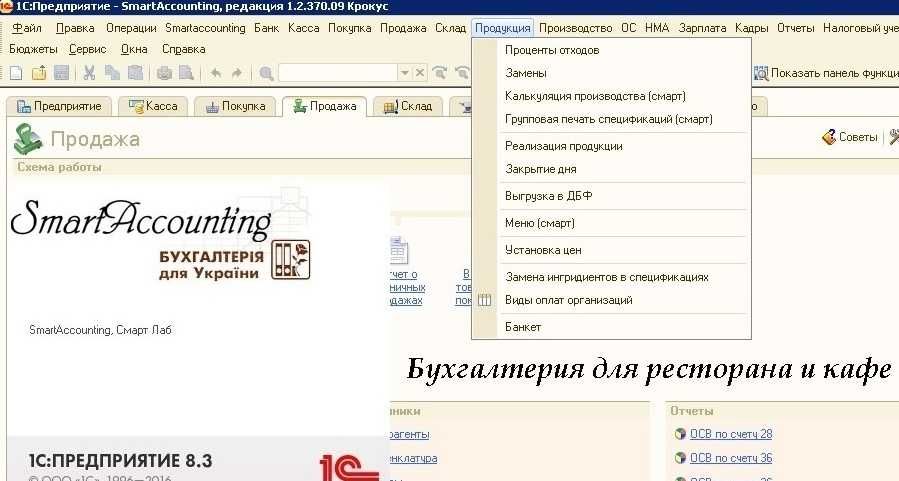Click the report document icon in Схема работы

point(398,251)
